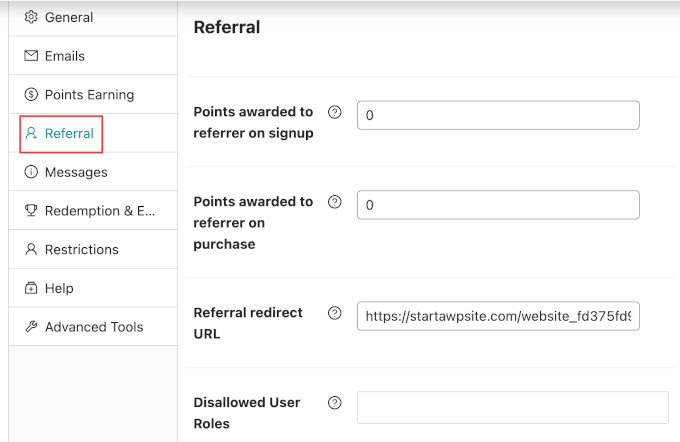This screenshot has height=442, width=680.
Task: Click the Redemption trophy icon
Action: 31,211
